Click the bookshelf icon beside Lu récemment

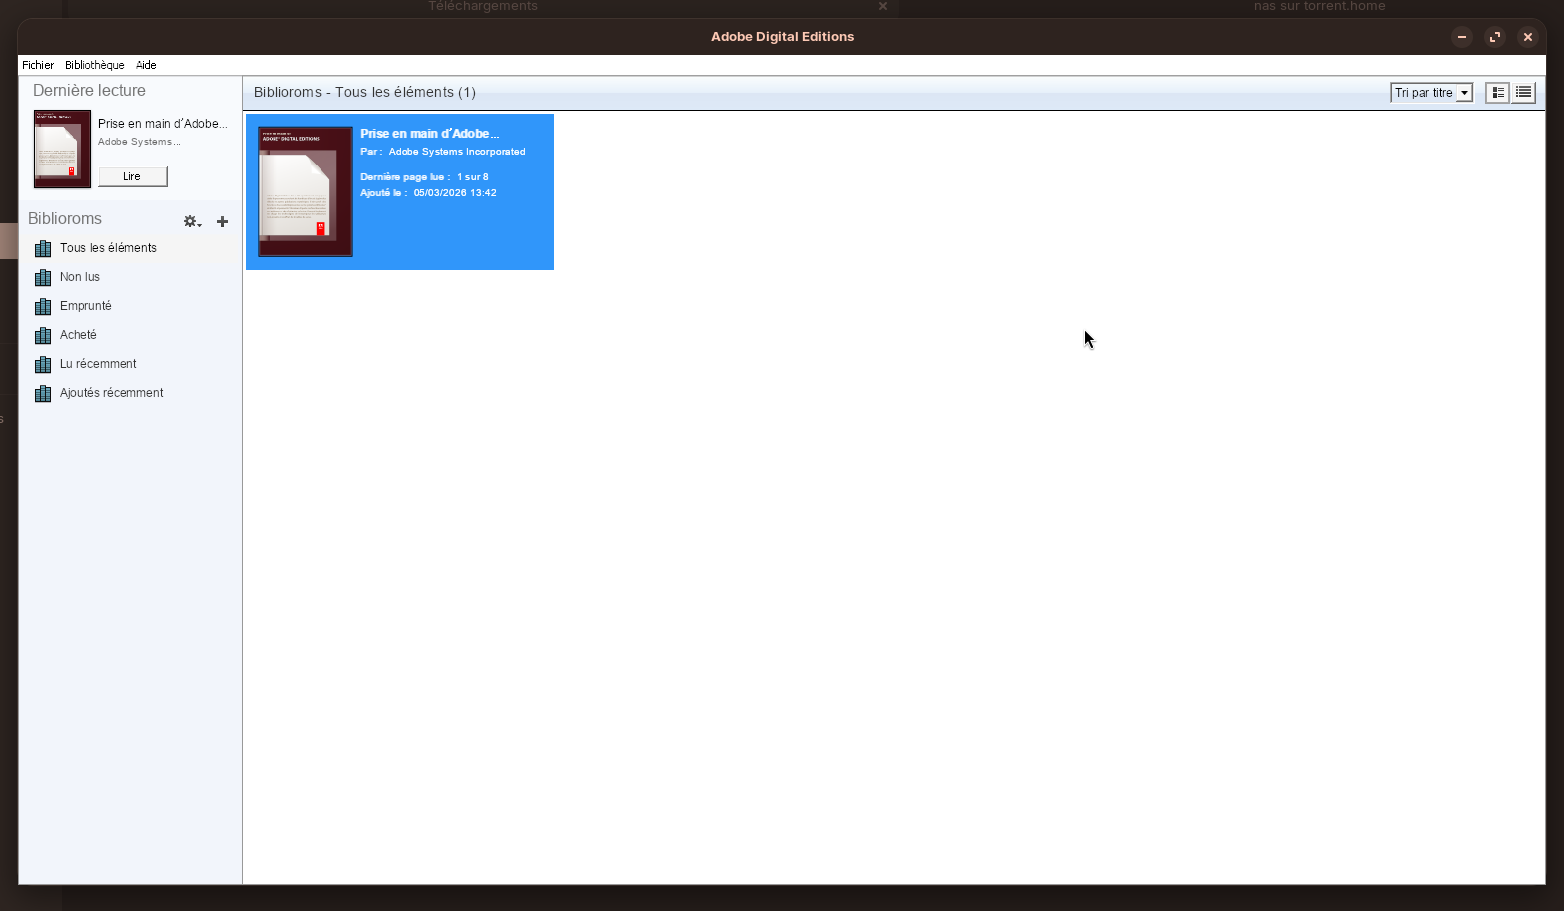pyautogui.click(x=43, y=364)
